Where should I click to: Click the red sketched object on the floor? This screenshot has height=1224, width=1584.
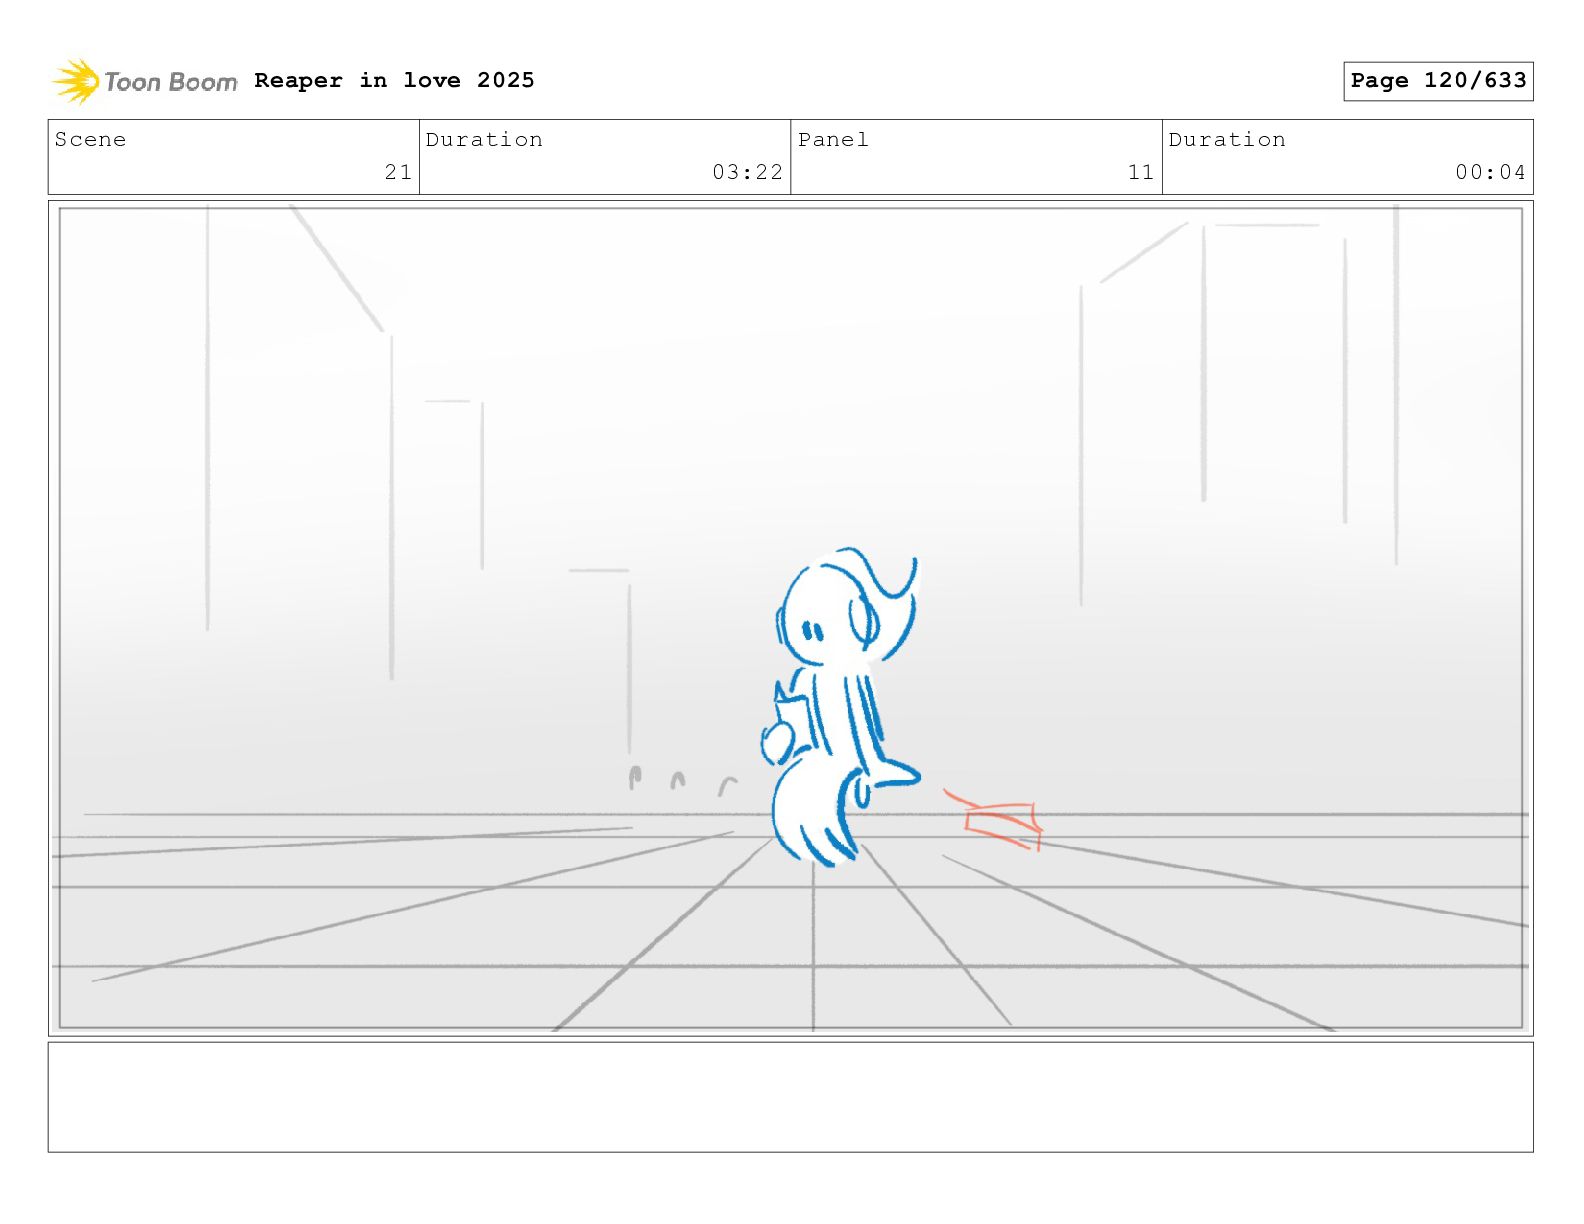(994, 820)
